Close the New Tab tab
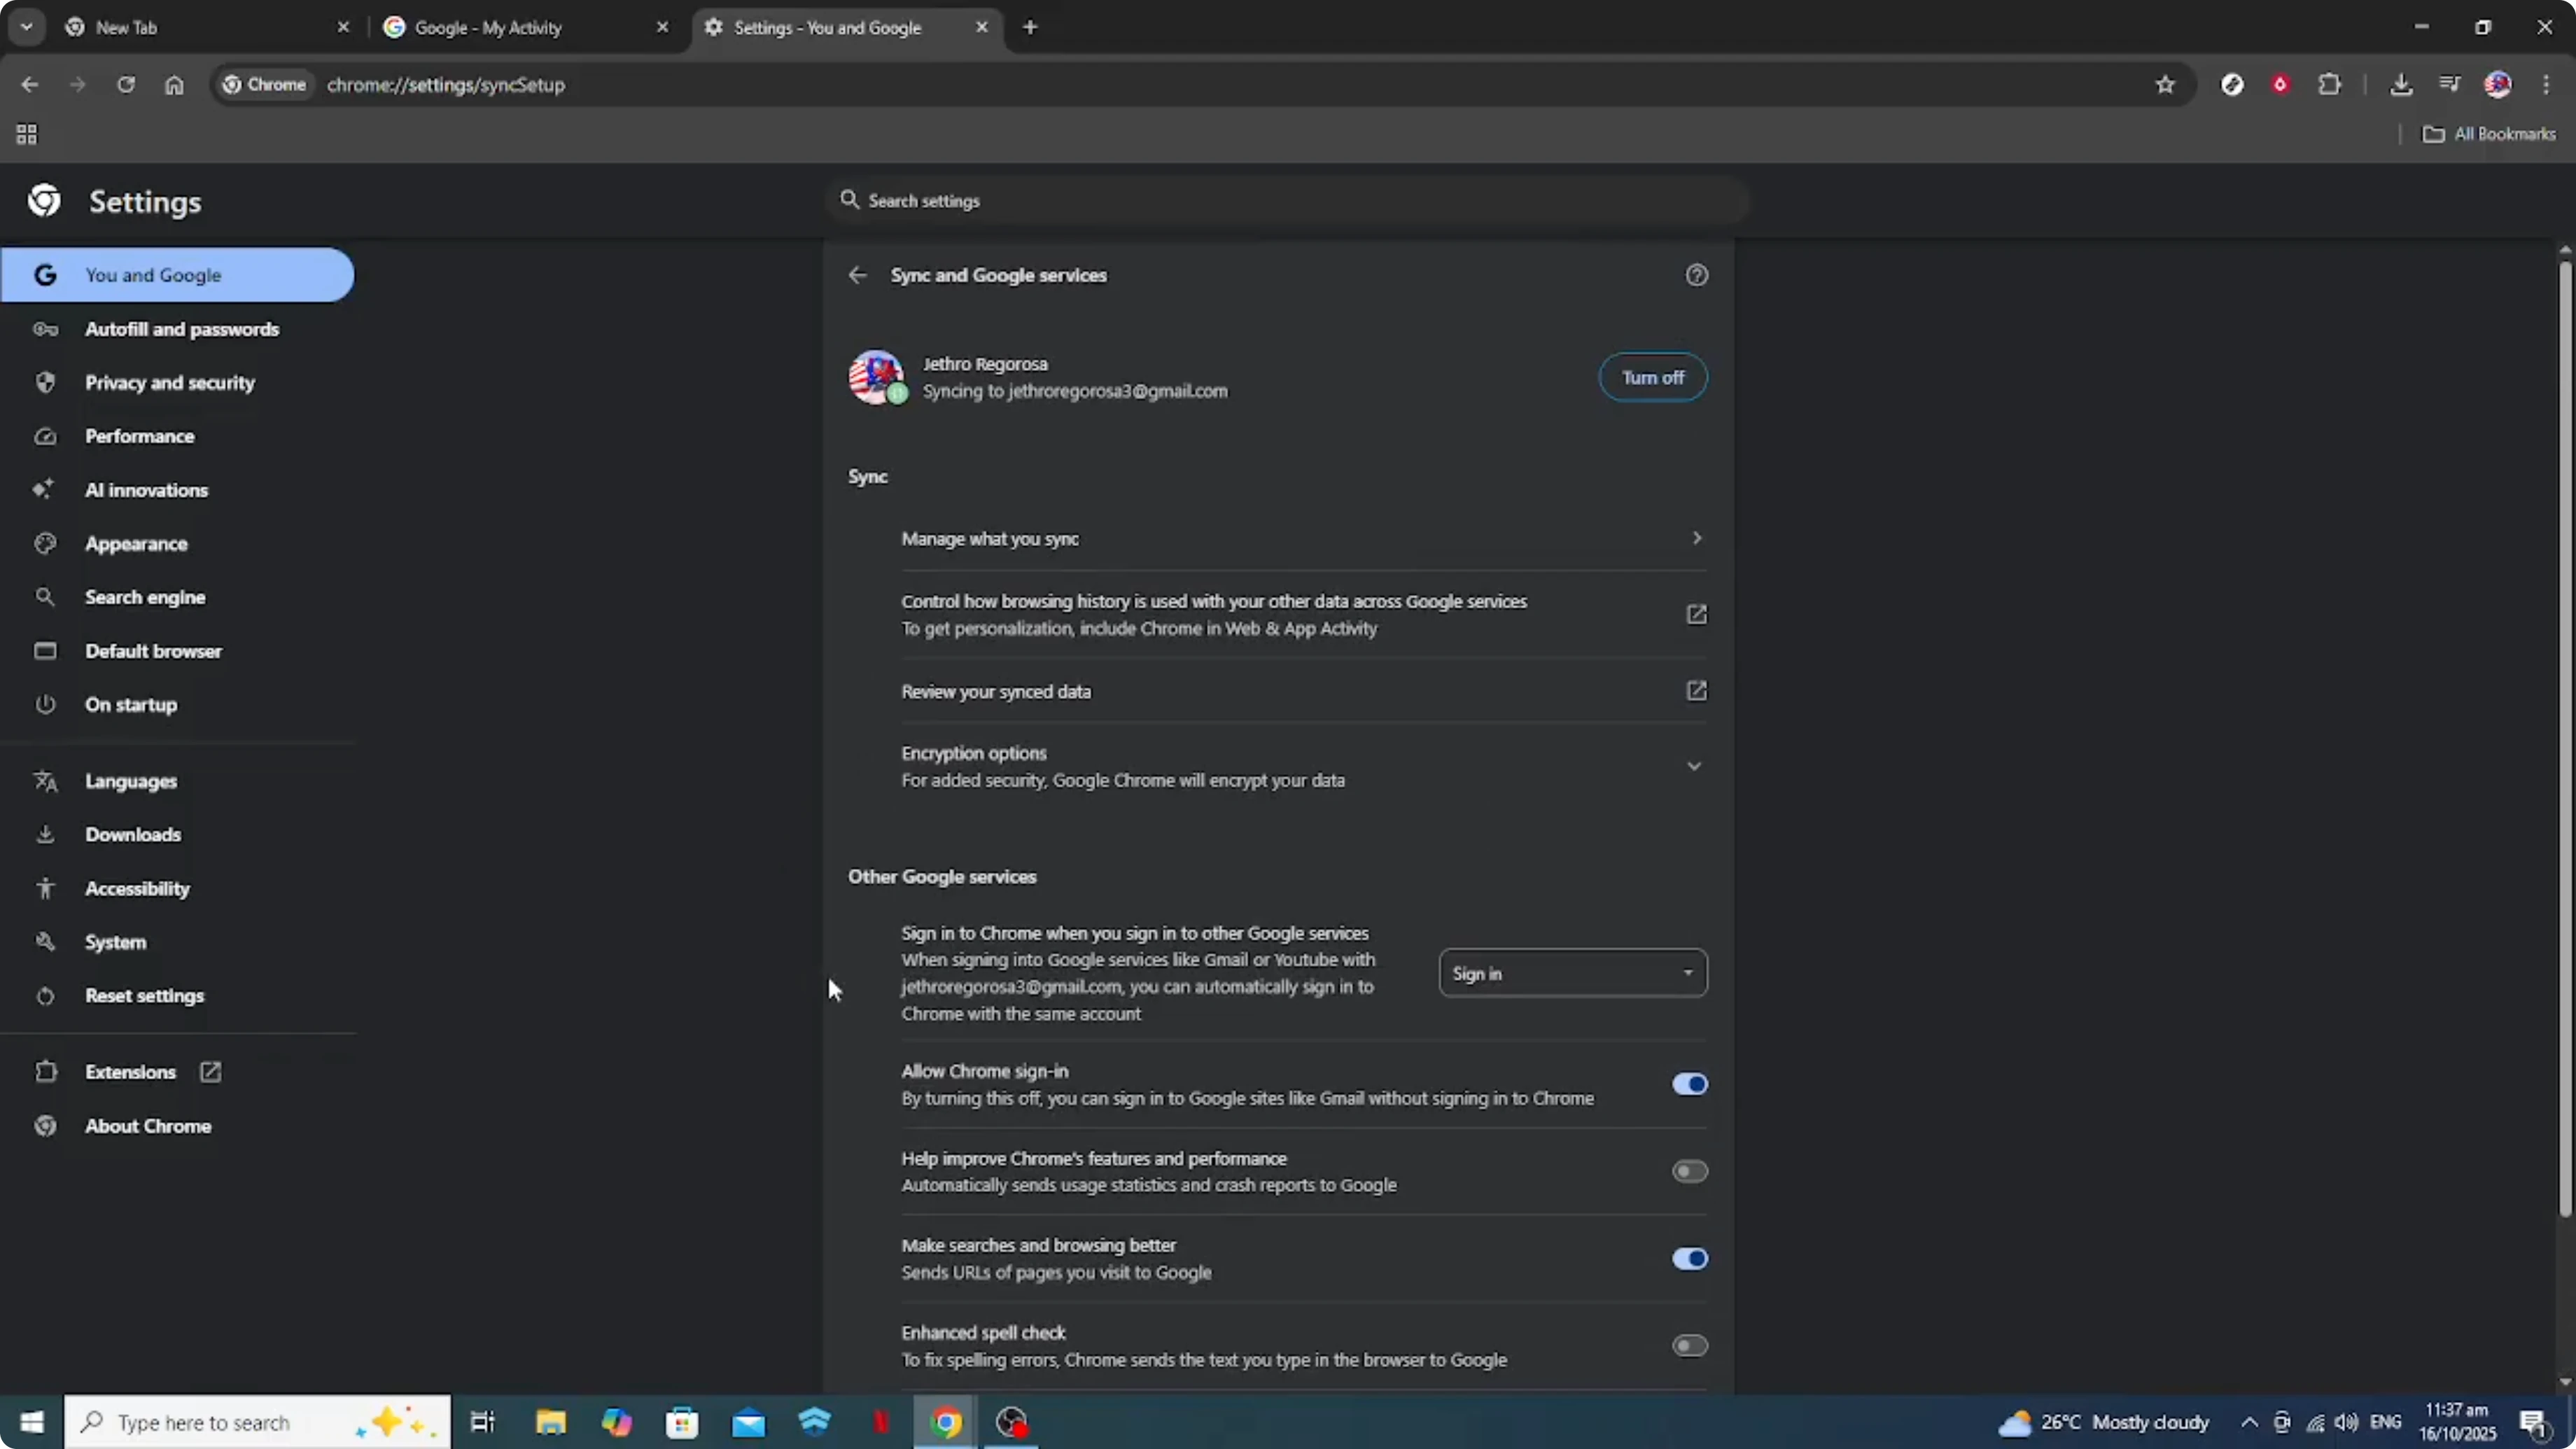The height and width of the screenshot is (1449, 2576). point(343,27)
